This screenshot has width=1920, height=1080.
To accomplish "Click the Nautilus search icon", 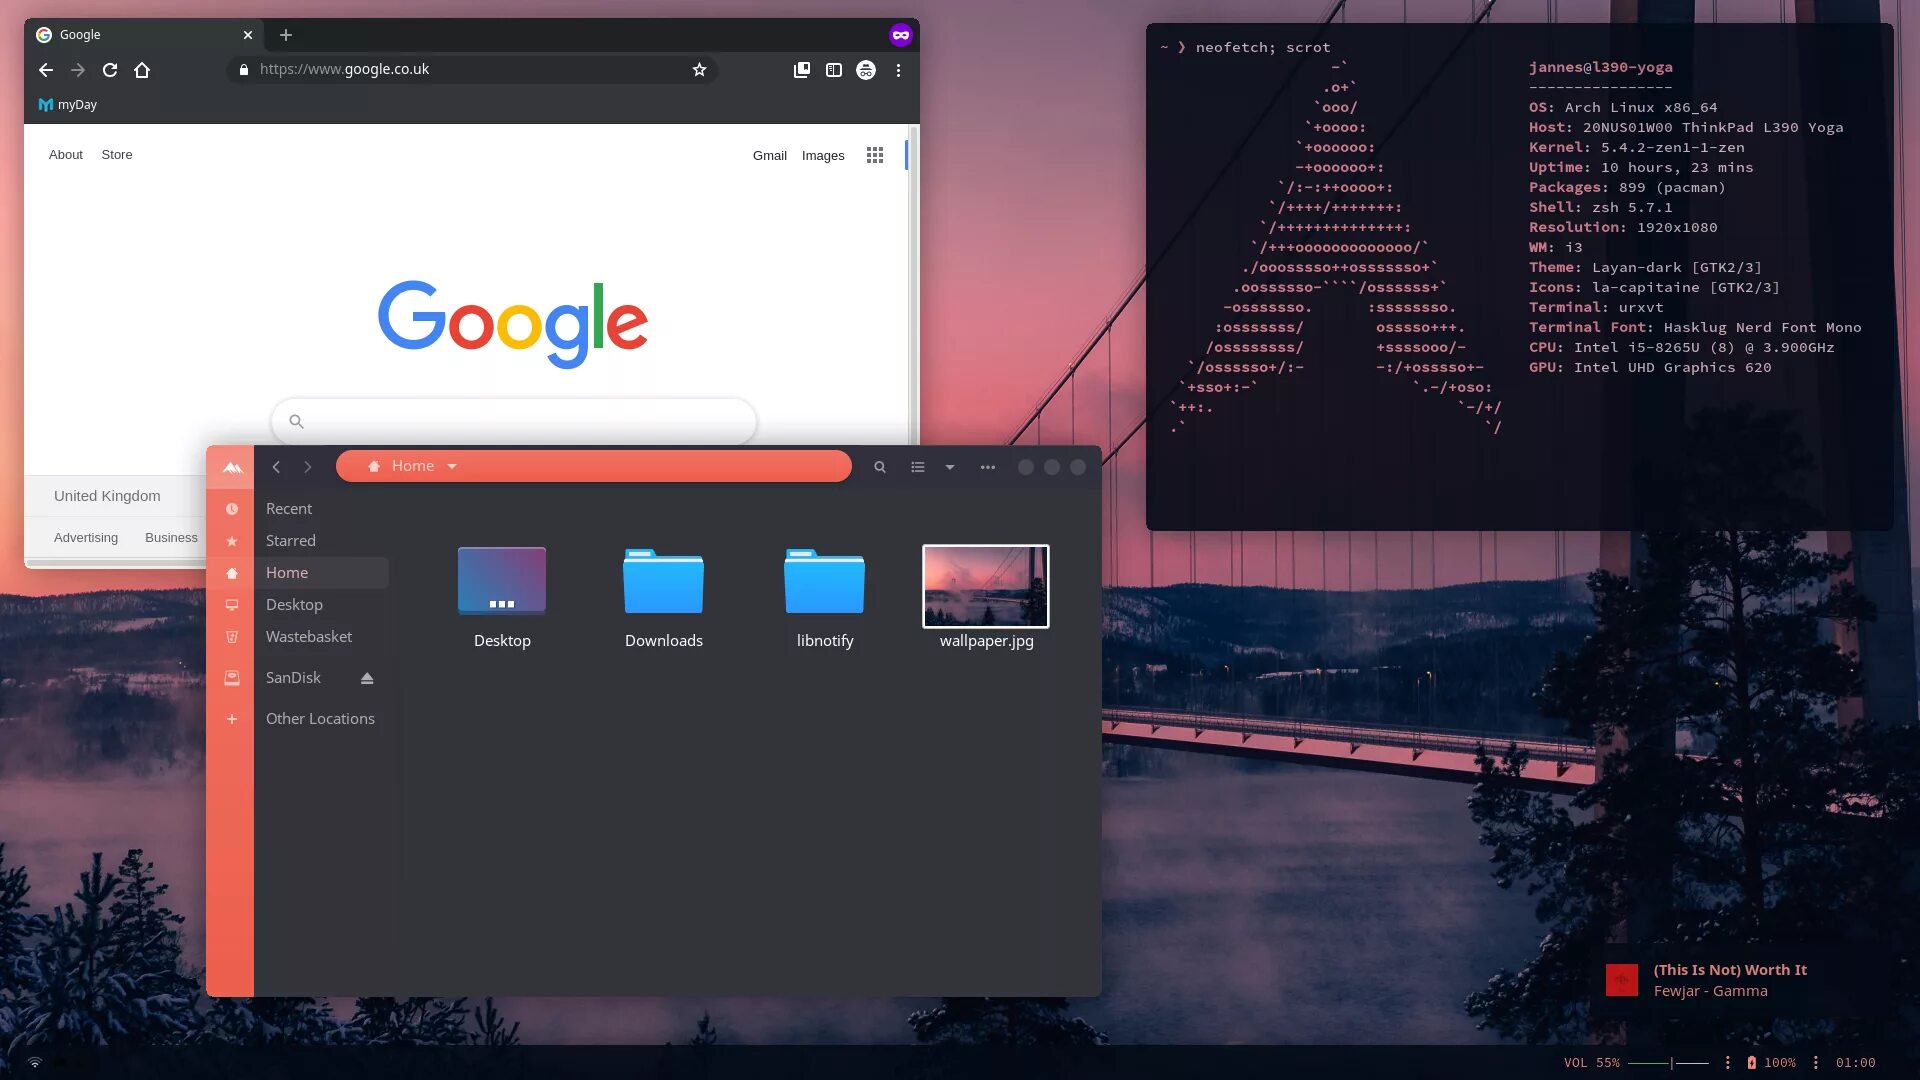I will click(x=880, y=467).
